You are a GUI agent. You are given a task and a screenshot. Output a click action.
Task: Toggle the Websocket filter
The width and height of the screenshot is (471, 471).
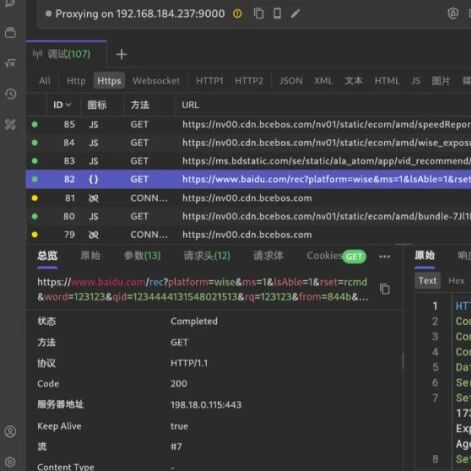(x=156, y=81)
